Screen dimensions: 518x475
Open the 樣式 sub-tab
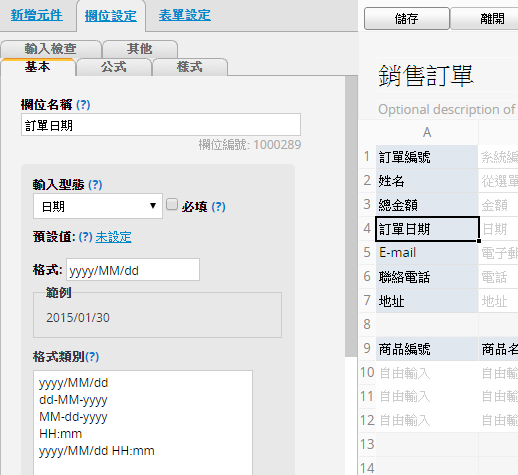point(190,67)
